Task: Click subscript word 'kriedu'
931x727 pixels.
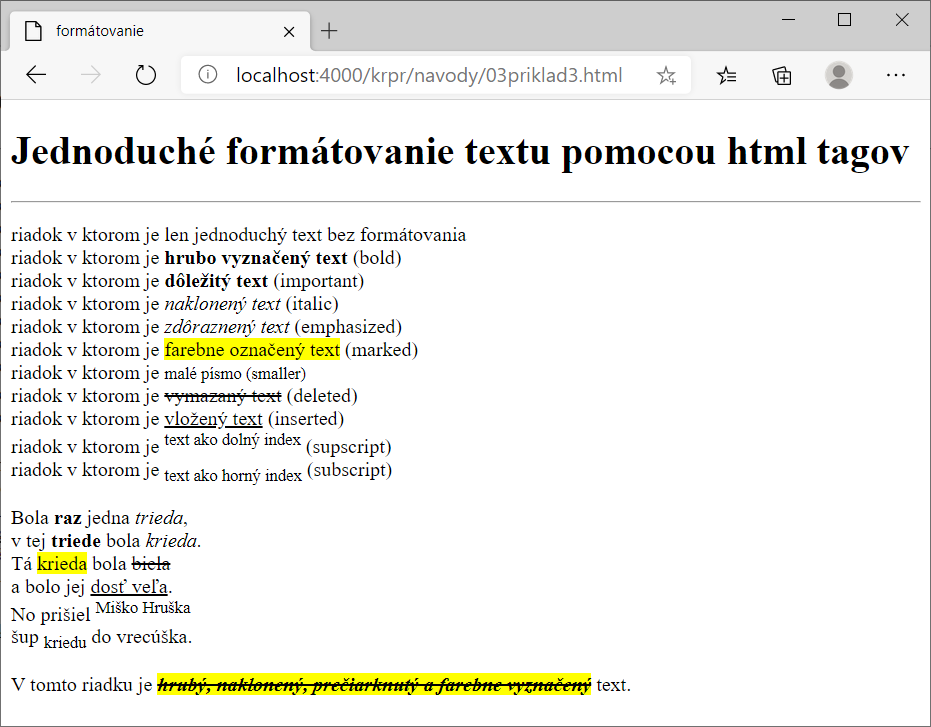Action: 65,643
